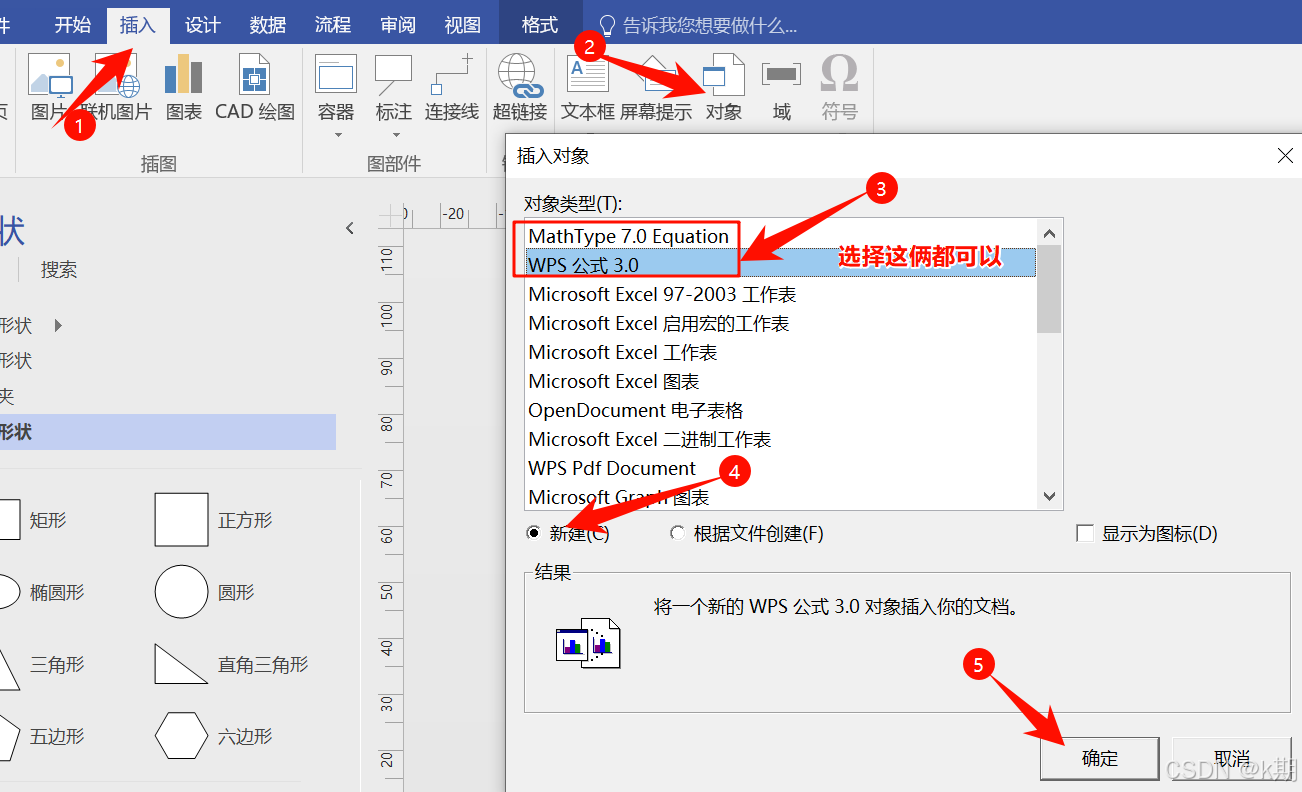The height and width of the screenshot is (792, 1302).
Task: Open the 数据 (Data) tab
Action: [268, 25]
